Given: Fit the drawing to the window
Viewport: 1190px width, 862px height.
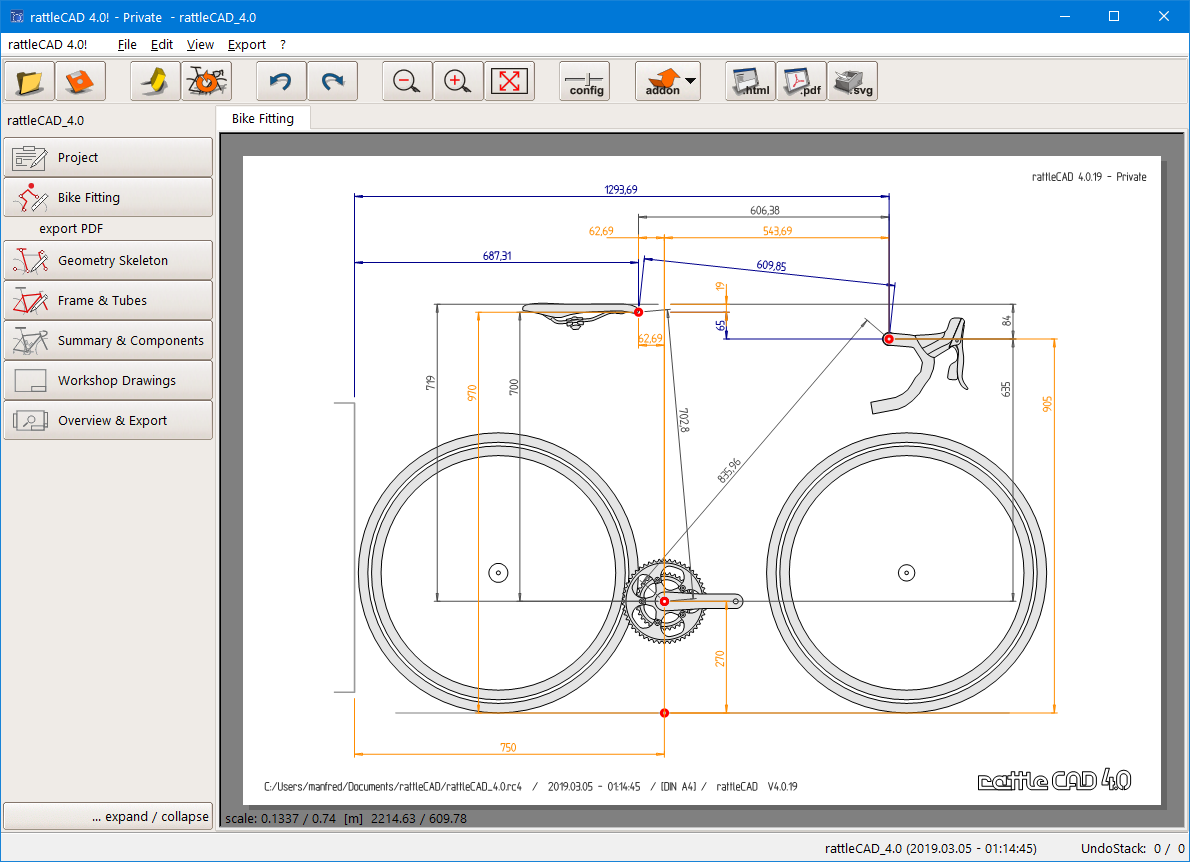Looking at the screenshot, I should (x=509, y=81).
